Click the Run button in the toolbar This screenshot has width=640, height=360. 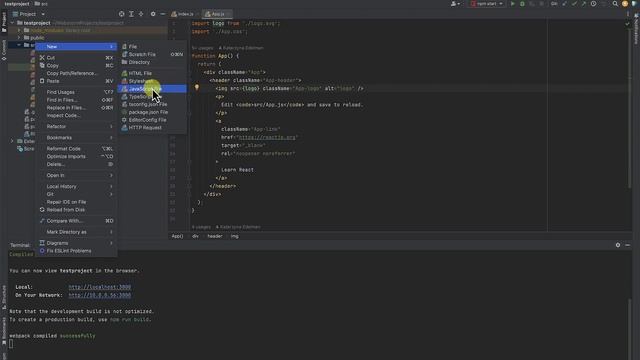[x=513, y=4]
